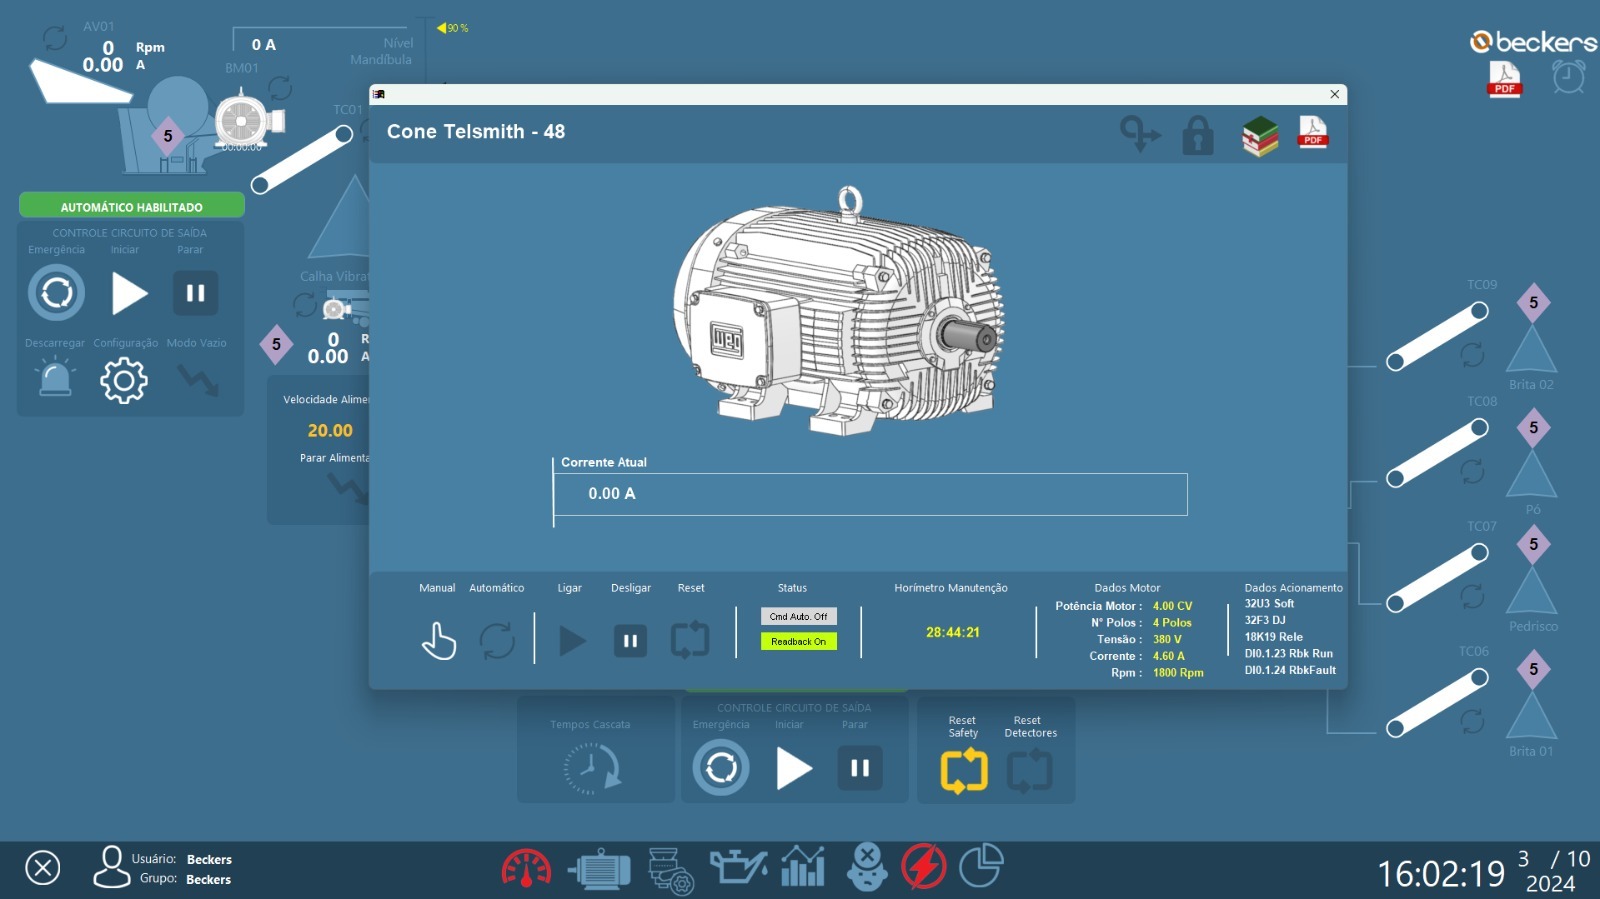The height and width of the screenshot is (899, 1600).
Task: Click the Beckers logo
Action: [1533, 41]
